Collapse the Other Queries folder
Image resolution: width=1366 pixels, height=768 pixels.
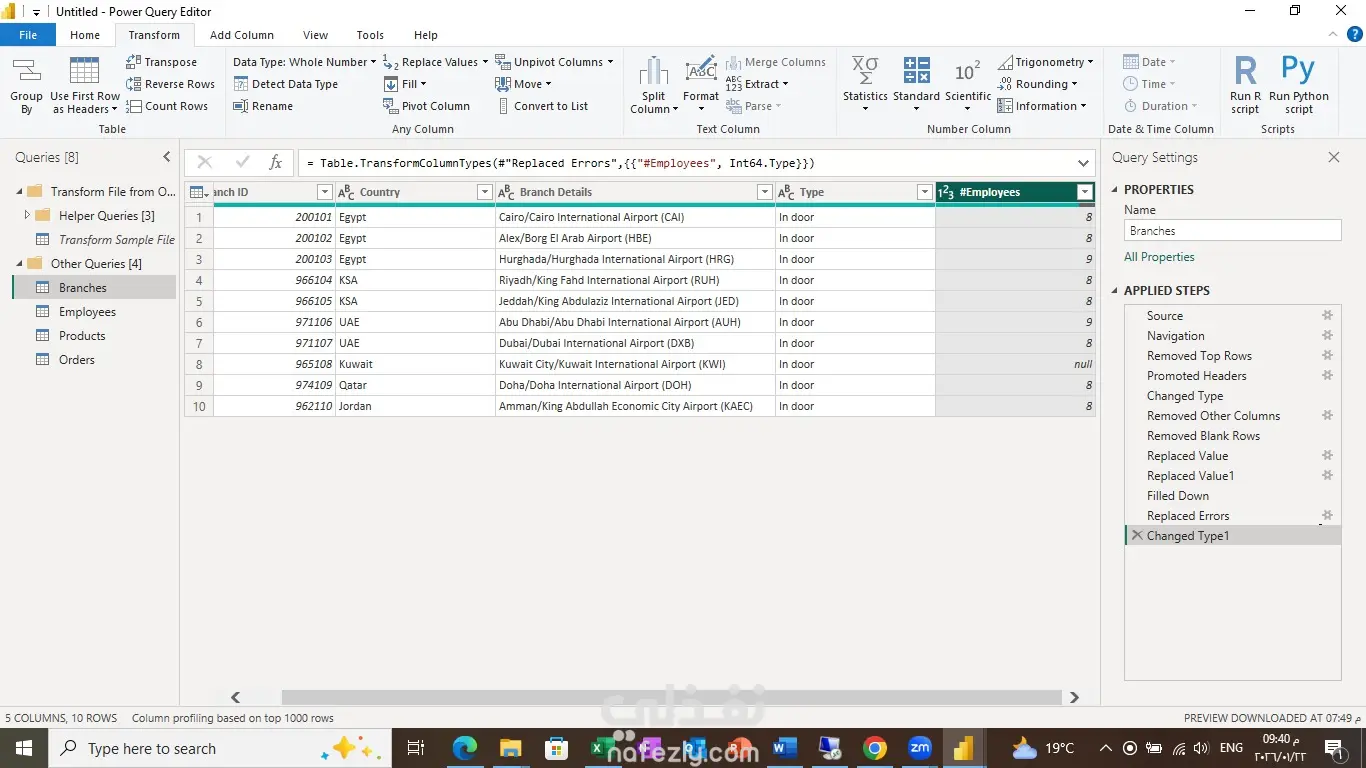[x=19, y=263]
